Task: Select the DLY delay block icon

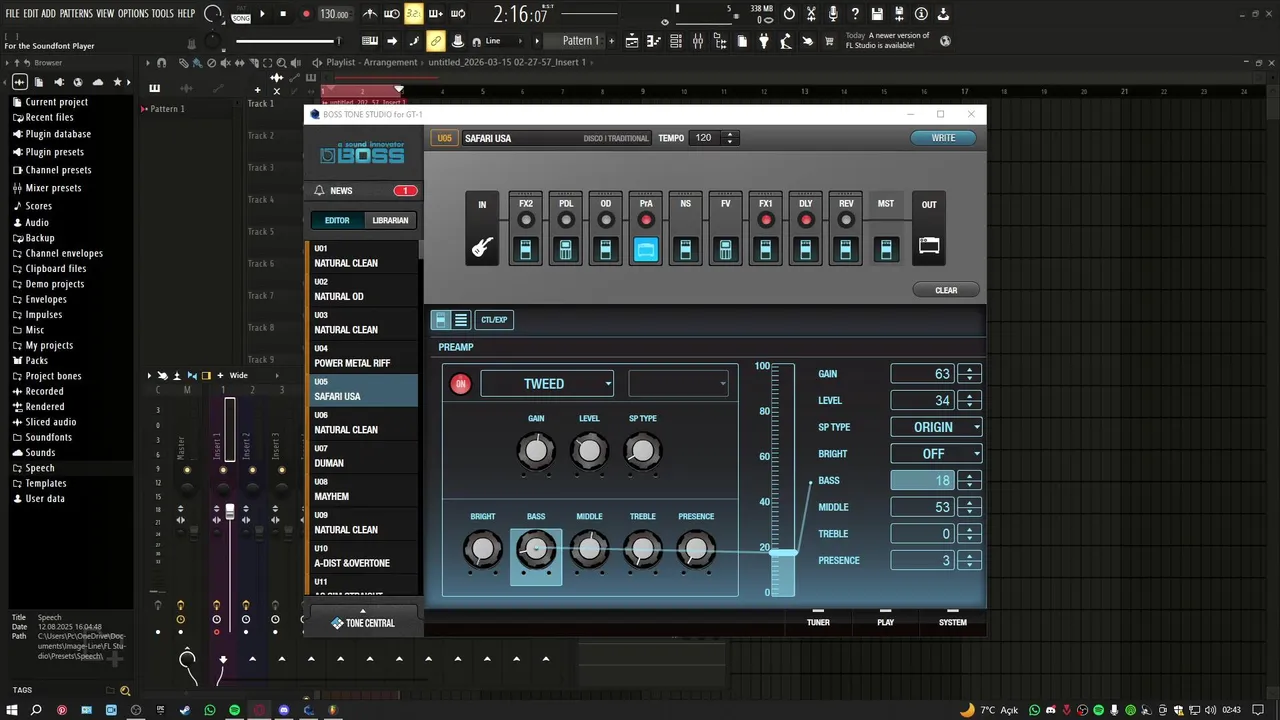Action: tap(806, 249)
